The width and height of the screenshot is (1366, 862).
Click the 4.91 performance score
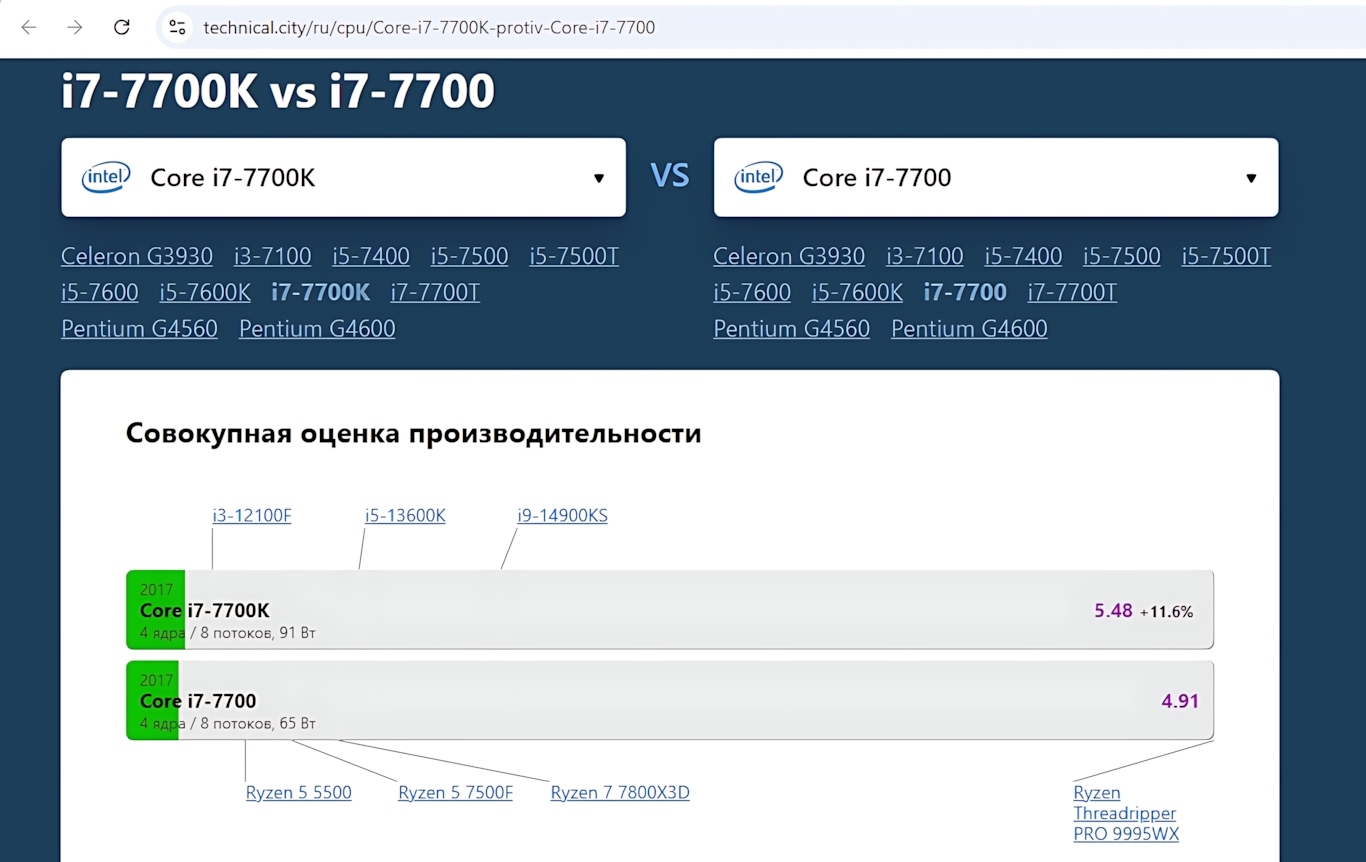pyautogui.click(x=1180, y=701)
